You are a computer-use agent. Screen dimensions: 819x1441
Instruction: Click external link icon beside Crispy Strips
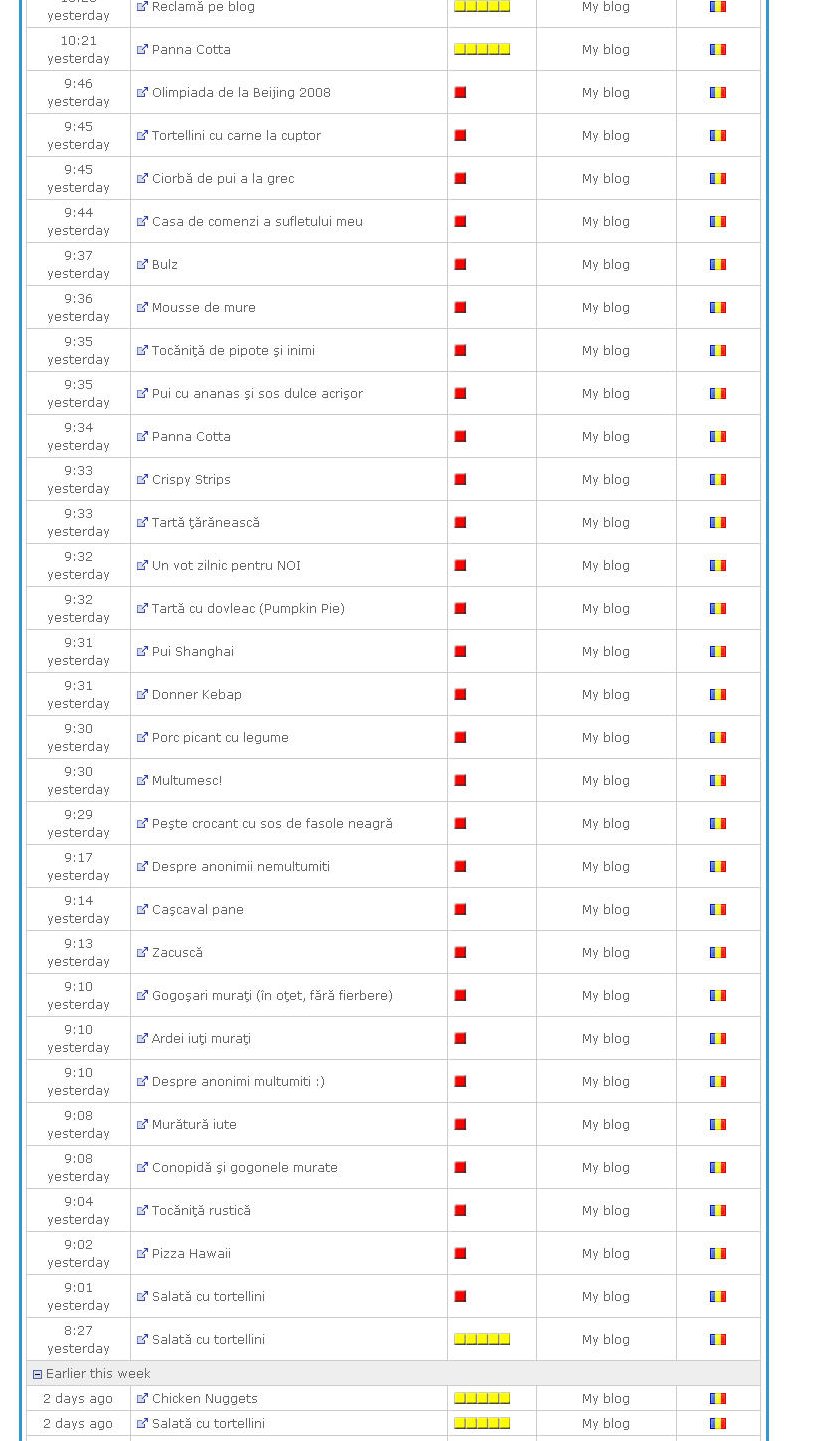pyautogui.click(x=142, y=480)
